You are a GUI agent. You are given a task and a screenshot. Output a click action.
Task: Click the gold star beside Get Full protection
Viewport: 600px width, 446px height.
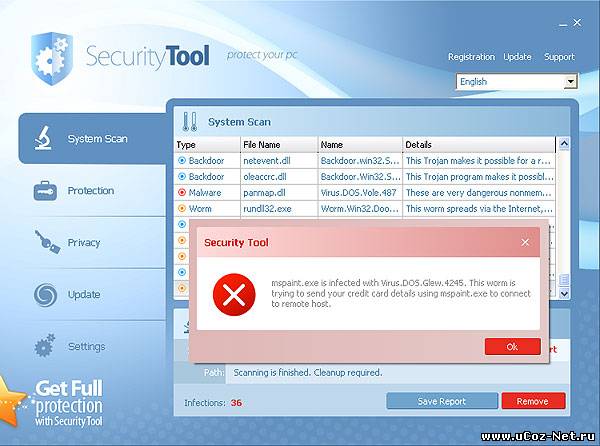point(11,402)
